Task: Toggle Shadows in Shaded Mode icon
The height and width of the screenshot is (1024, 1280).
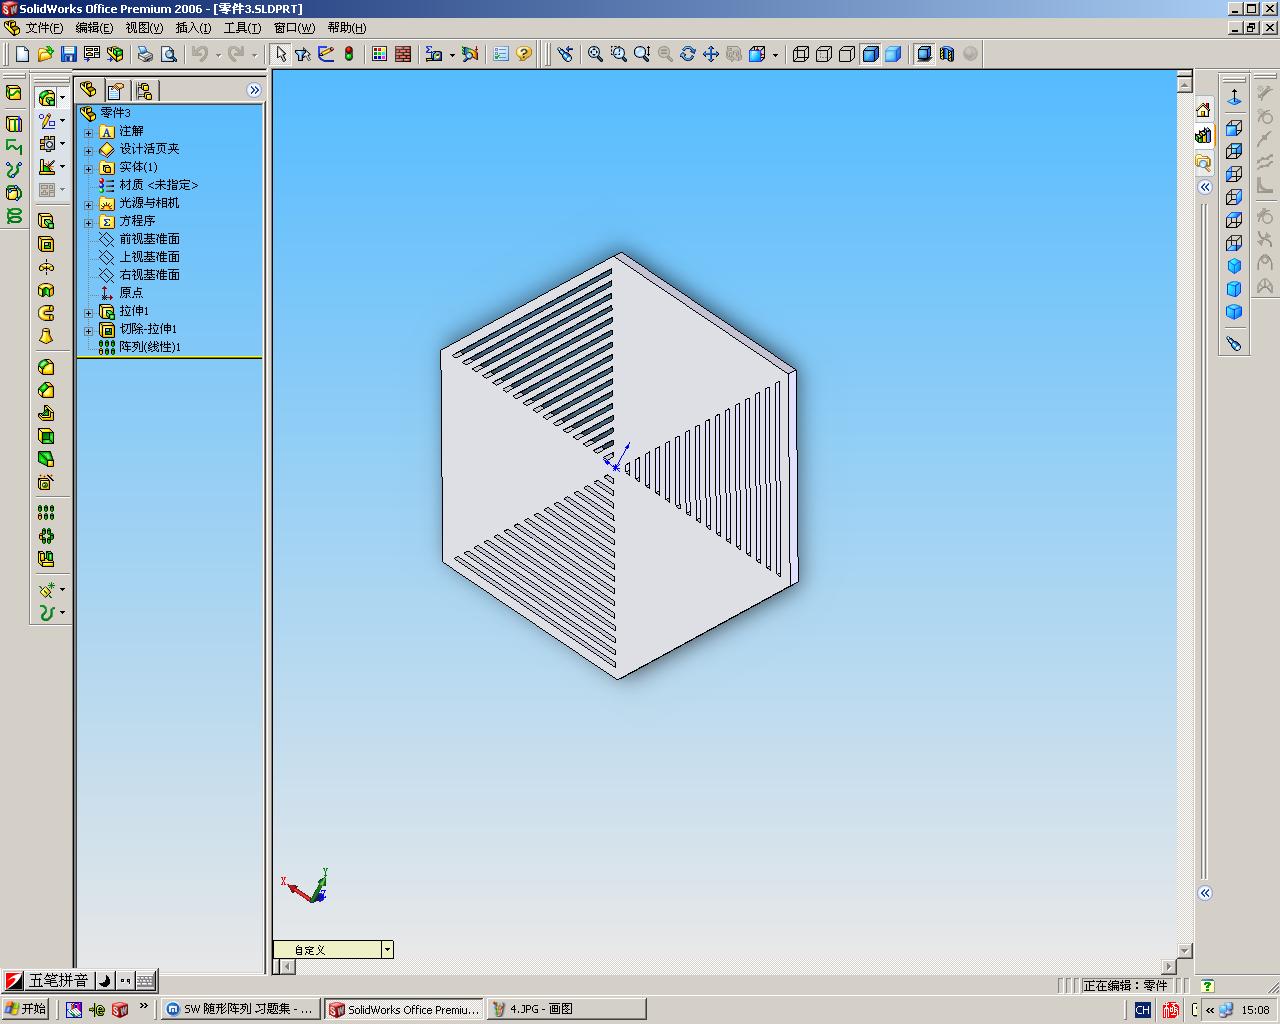Action: (924, 54)
